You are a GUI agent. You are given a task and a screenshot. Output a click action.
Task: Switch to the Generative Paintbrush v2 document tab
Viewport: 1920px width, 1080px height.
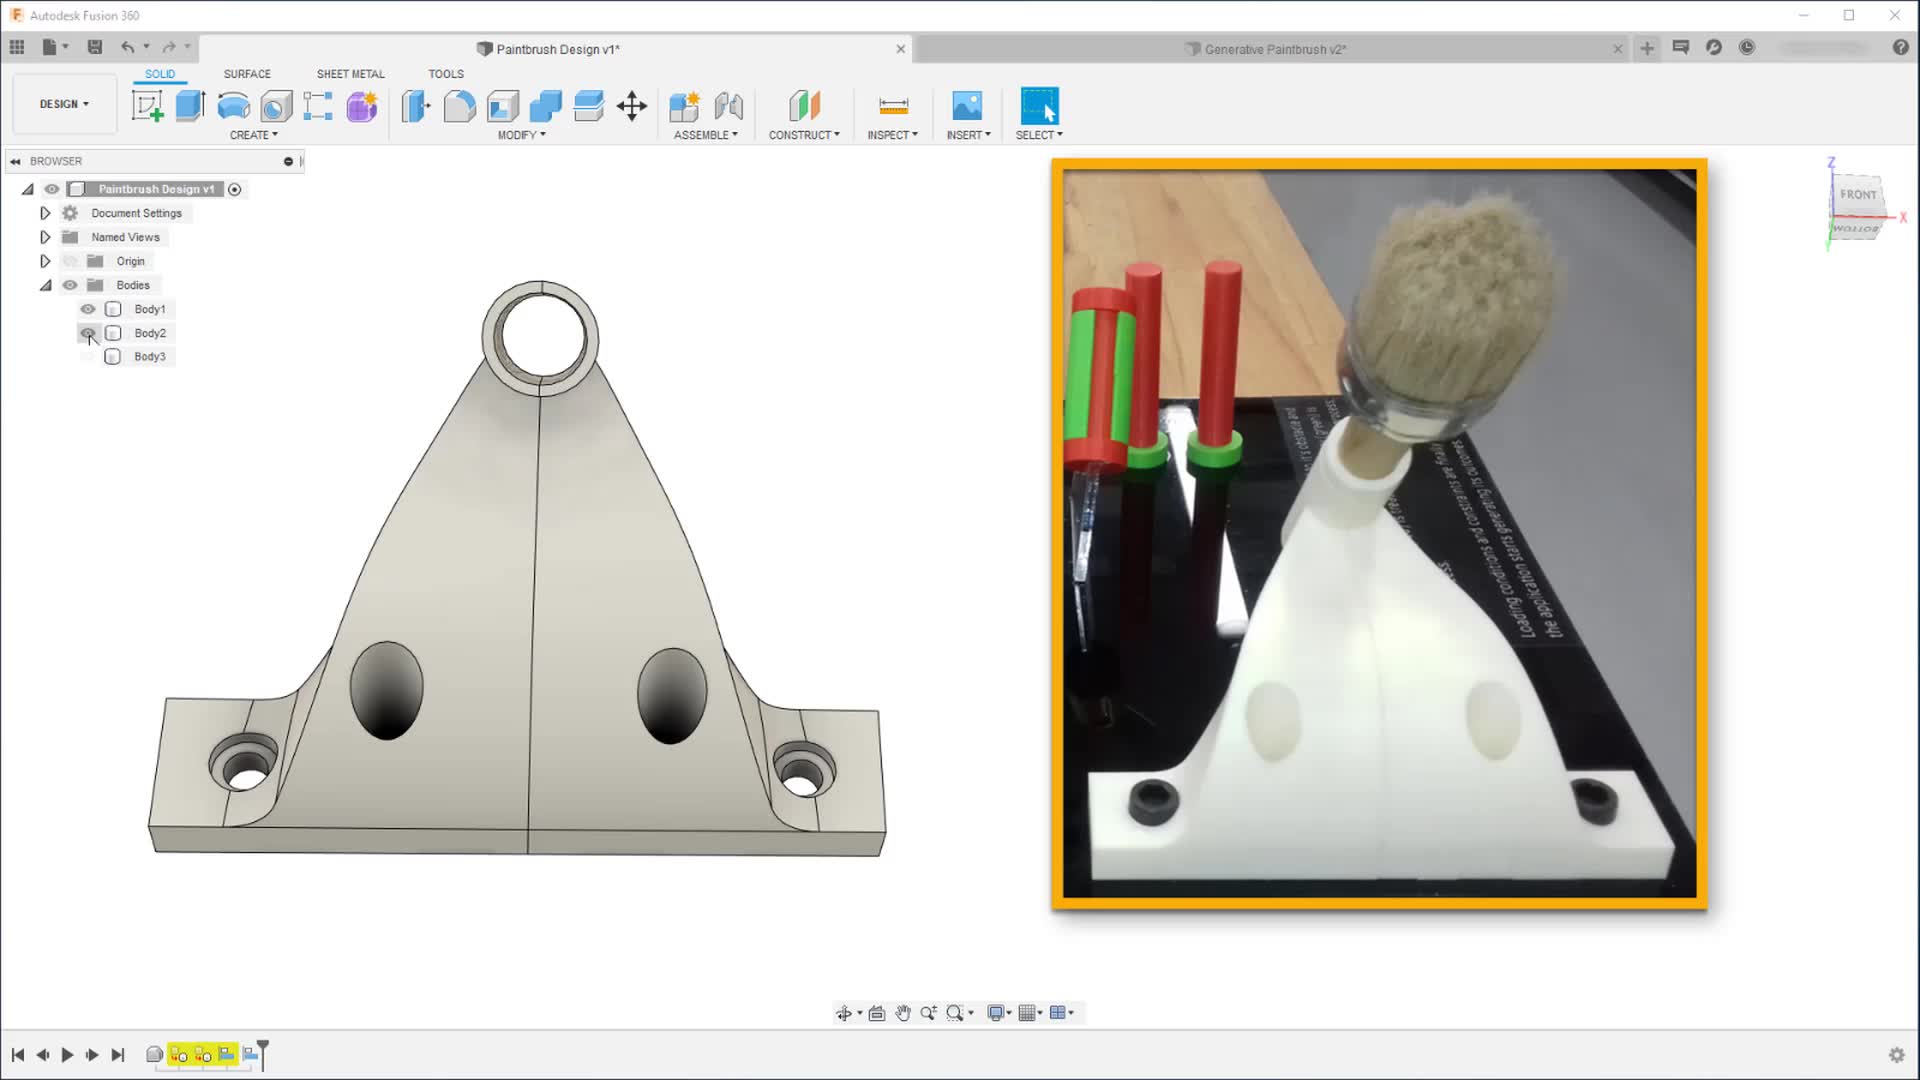[x=1274, y=49]
